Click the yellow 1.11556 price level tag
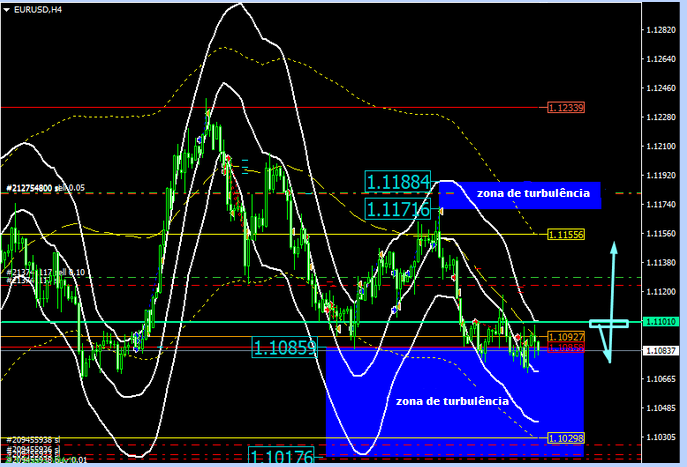 [566, 234]
